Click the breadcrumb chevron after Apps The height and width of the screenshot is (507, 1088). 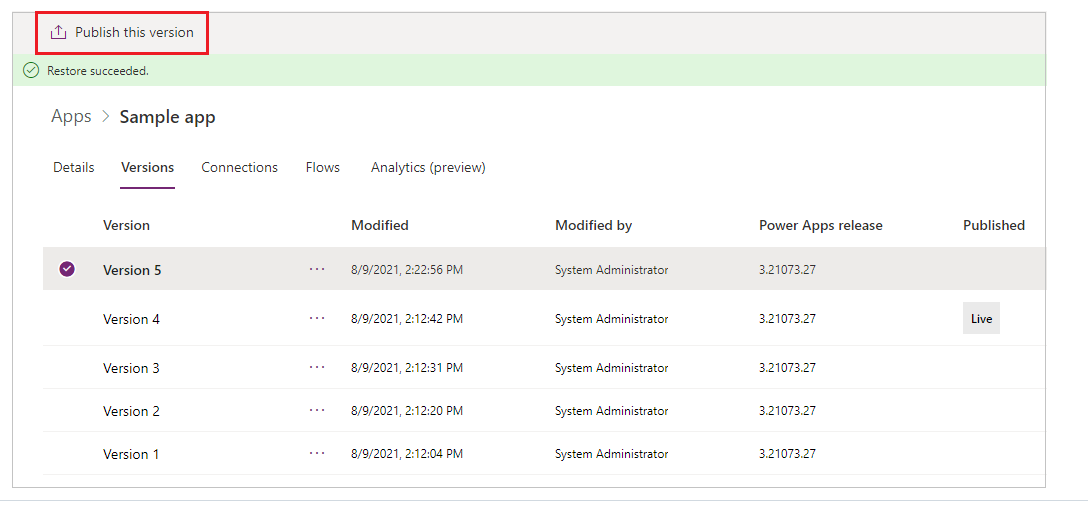tap(105, 117)
